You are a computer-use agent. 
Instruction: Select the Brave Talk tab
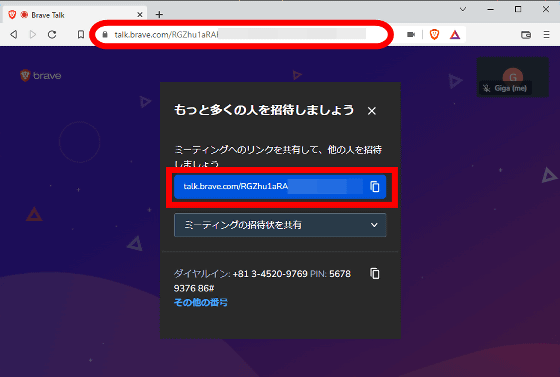[75, 15]
